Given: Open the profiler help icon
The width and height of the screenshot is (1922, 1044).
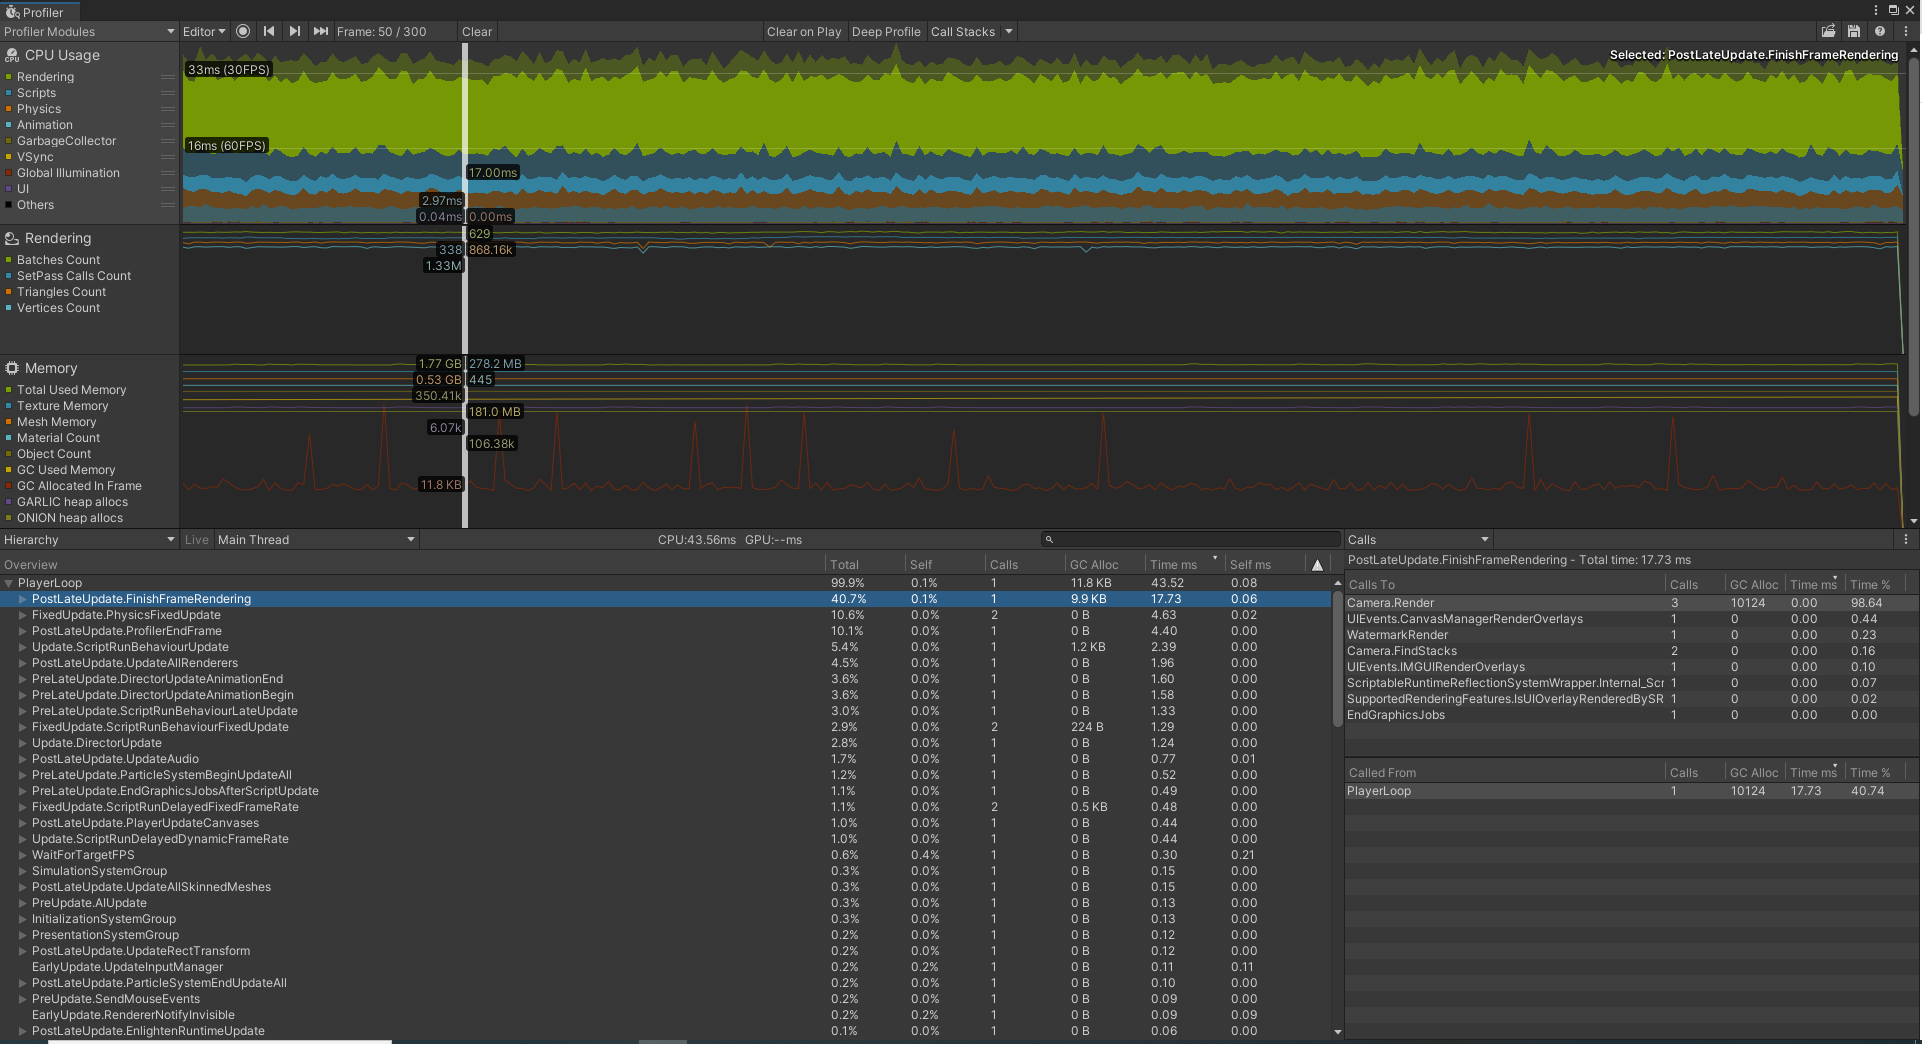Looking at the screenshot, I should tap(1880, 31).
